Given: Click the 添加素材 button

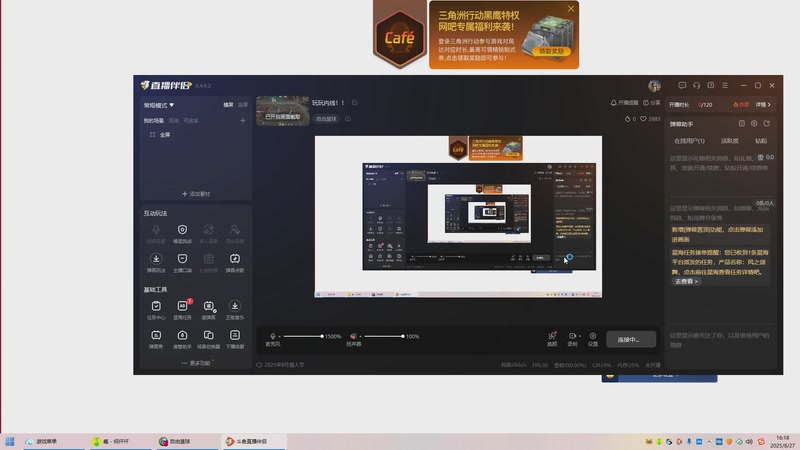Looking at the screenshot, I should point(196,194).
